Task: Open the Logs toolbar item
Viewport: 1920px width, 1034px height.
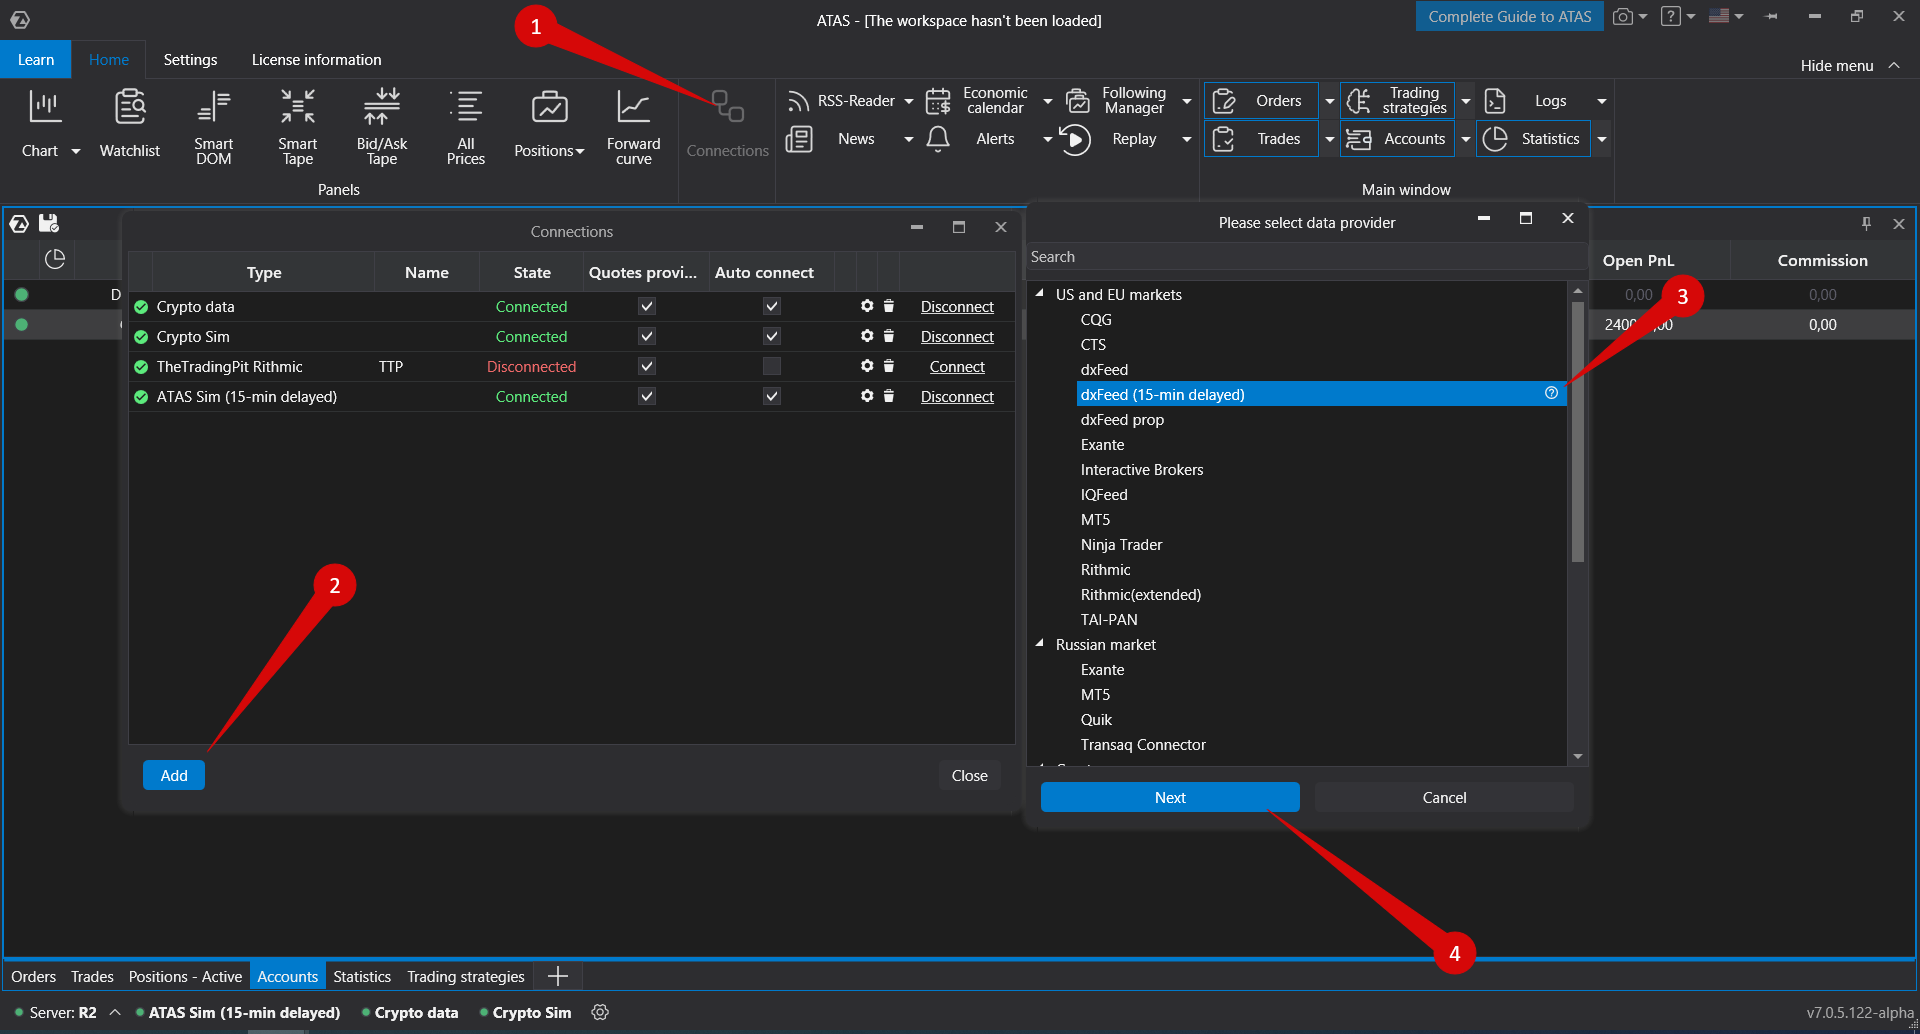Action: click(1533, 101)
